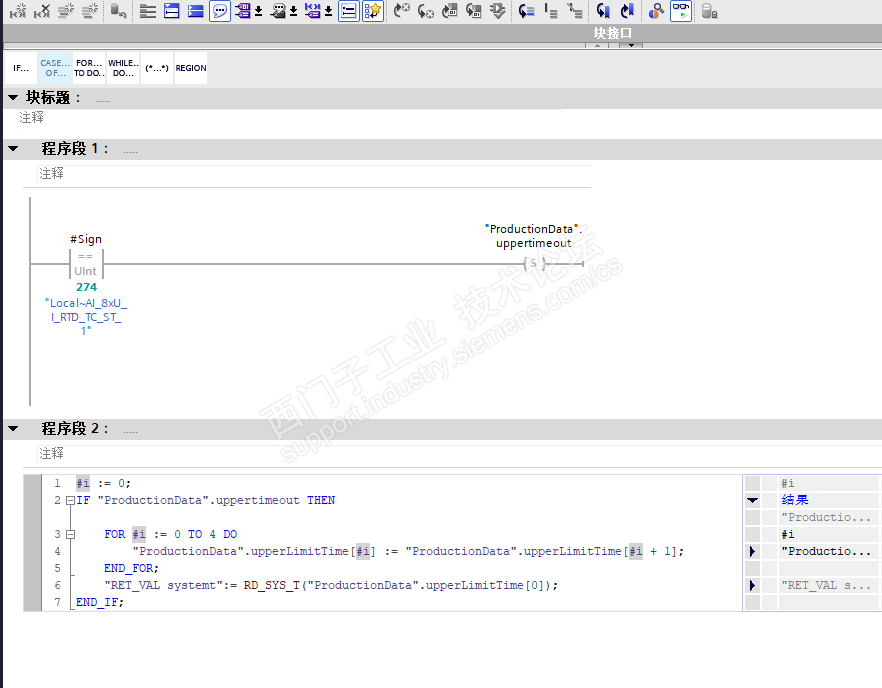Collapse 程序段 2 network
The image size is (882, 688).
click(x=13, y=429)
